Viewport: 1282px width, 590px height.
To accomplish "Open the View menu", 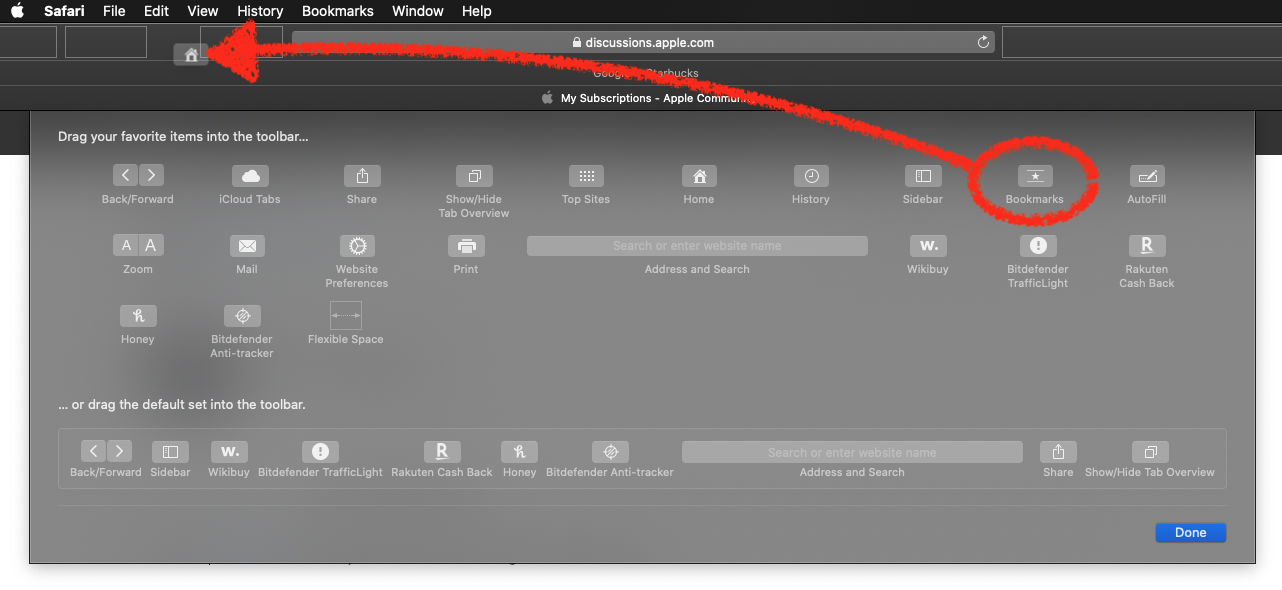I will (x=203, y=11).
